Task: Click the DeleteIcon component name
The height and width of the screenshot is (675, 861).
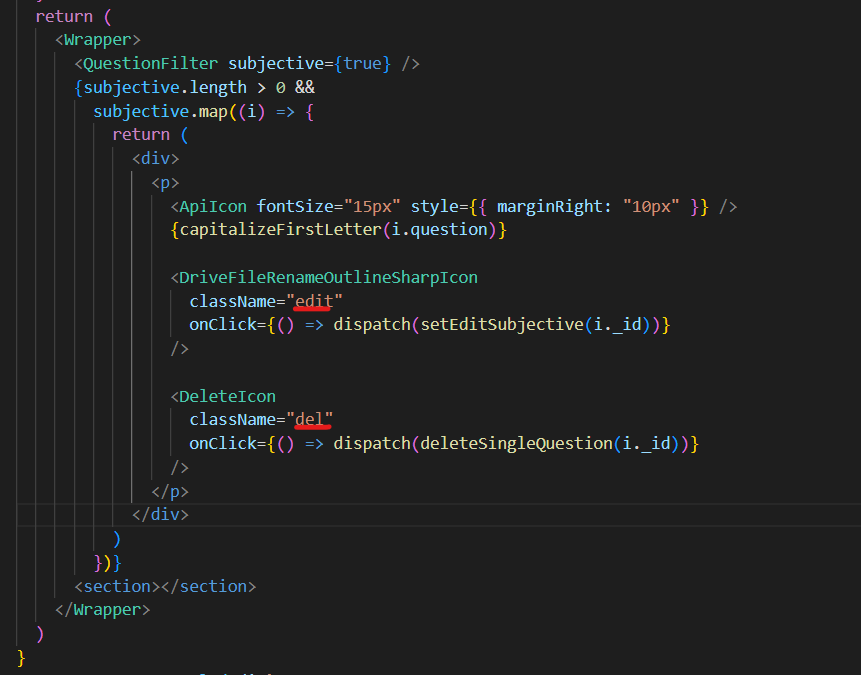Action: click(227, 396)
